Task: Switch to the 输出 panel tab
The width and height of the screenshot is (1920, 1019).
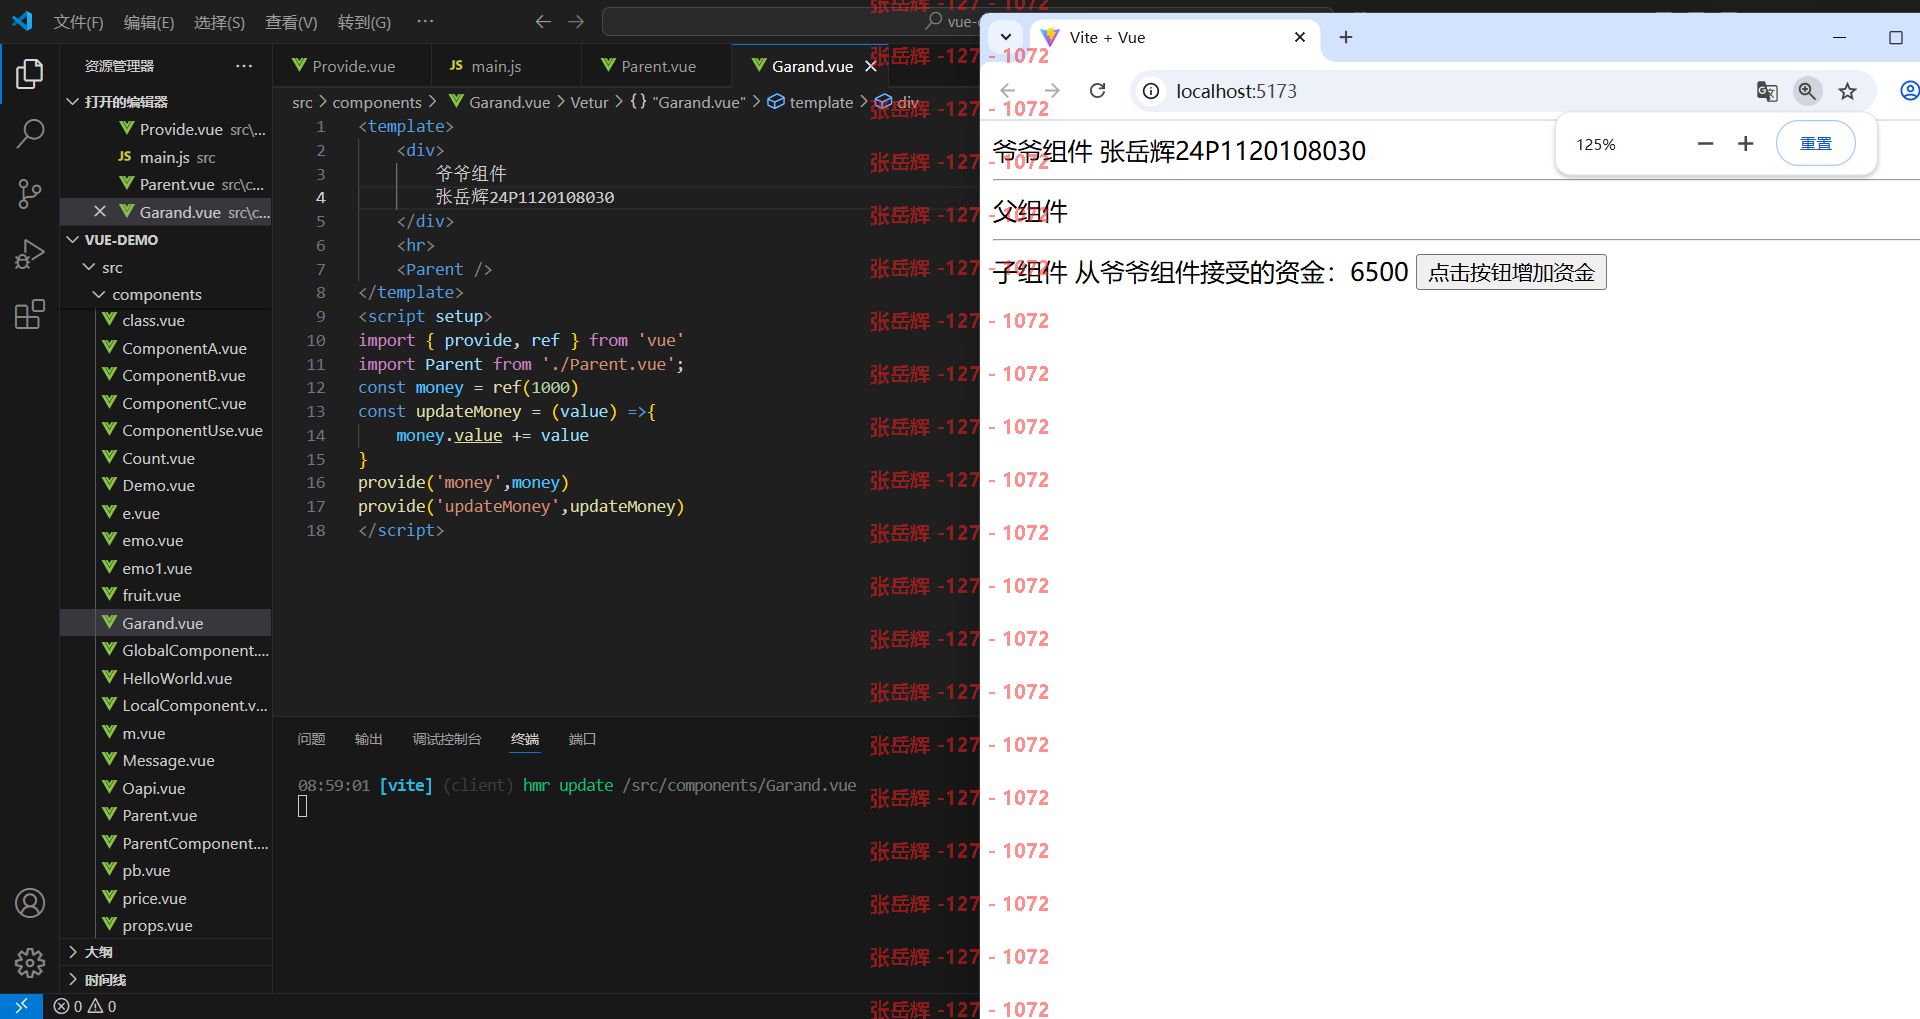Action: [x=368, y=739]
